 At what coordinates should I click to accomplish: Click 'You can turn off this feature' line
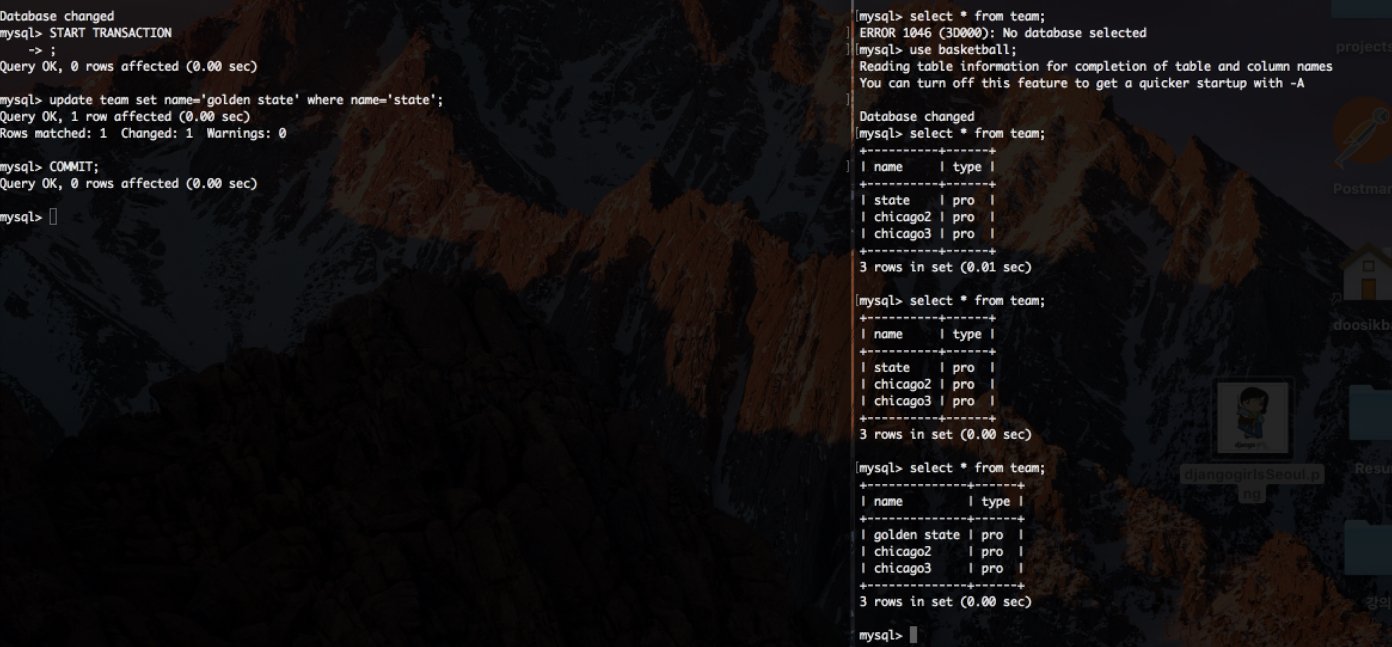click(x=1082, y=83)
